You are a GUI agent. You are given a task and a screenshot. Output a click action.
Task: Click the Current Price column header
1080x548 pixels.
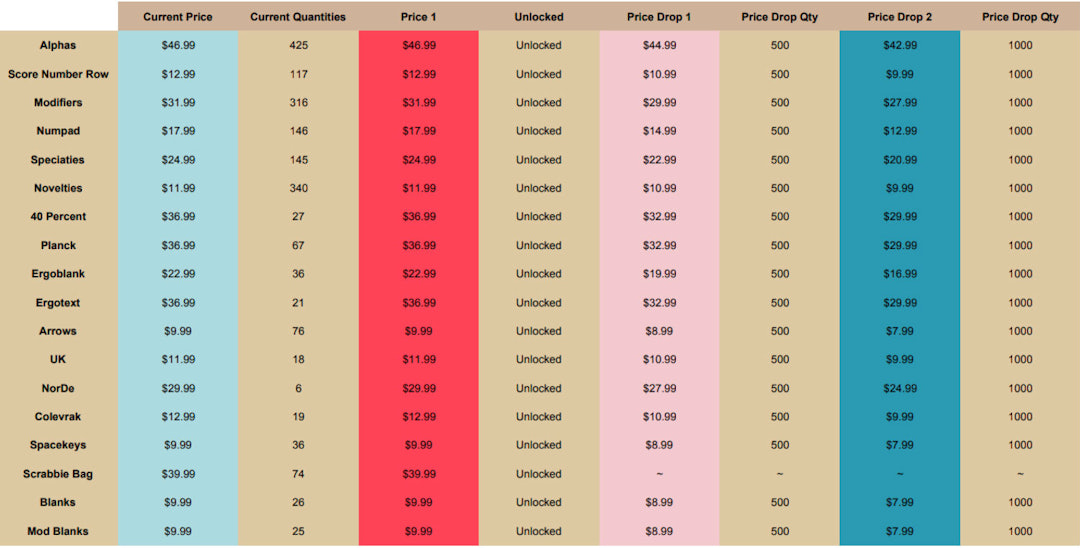click(178, 17)
